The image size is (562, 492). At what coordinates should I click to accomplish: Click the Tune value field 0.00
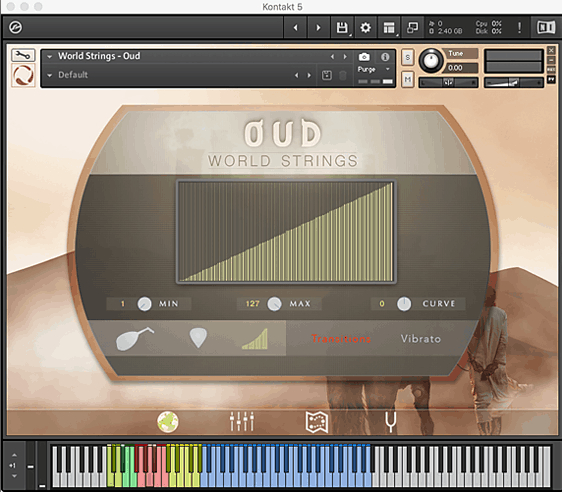point(460,68)
